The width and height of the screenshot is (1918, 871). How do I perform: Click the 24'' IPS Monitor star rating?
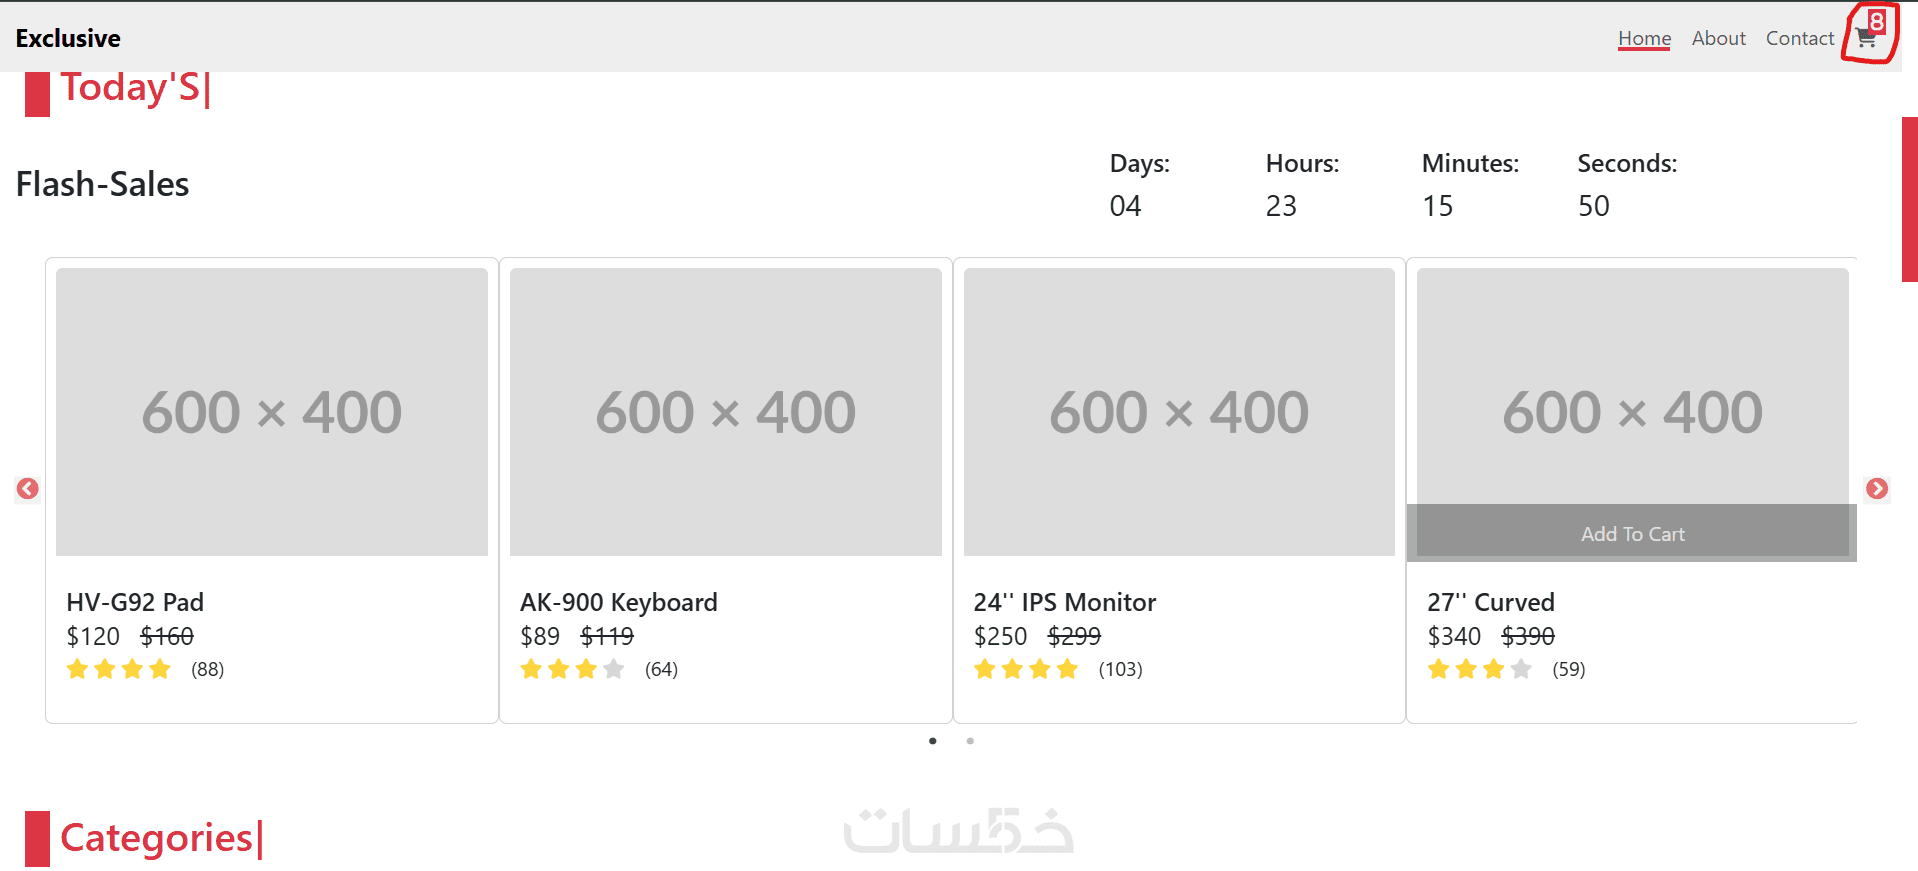point(1026,669)
